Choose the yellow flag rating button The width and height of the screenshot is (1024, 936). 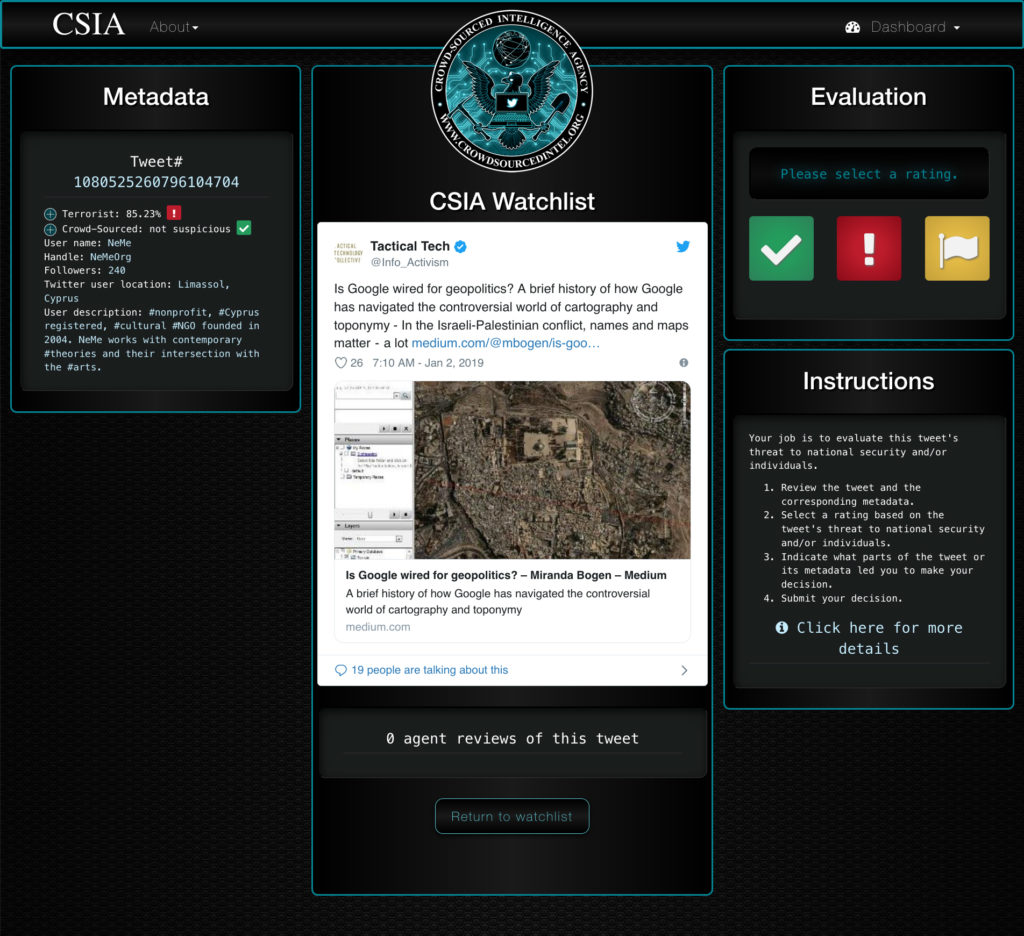click(x=956, y=248)
